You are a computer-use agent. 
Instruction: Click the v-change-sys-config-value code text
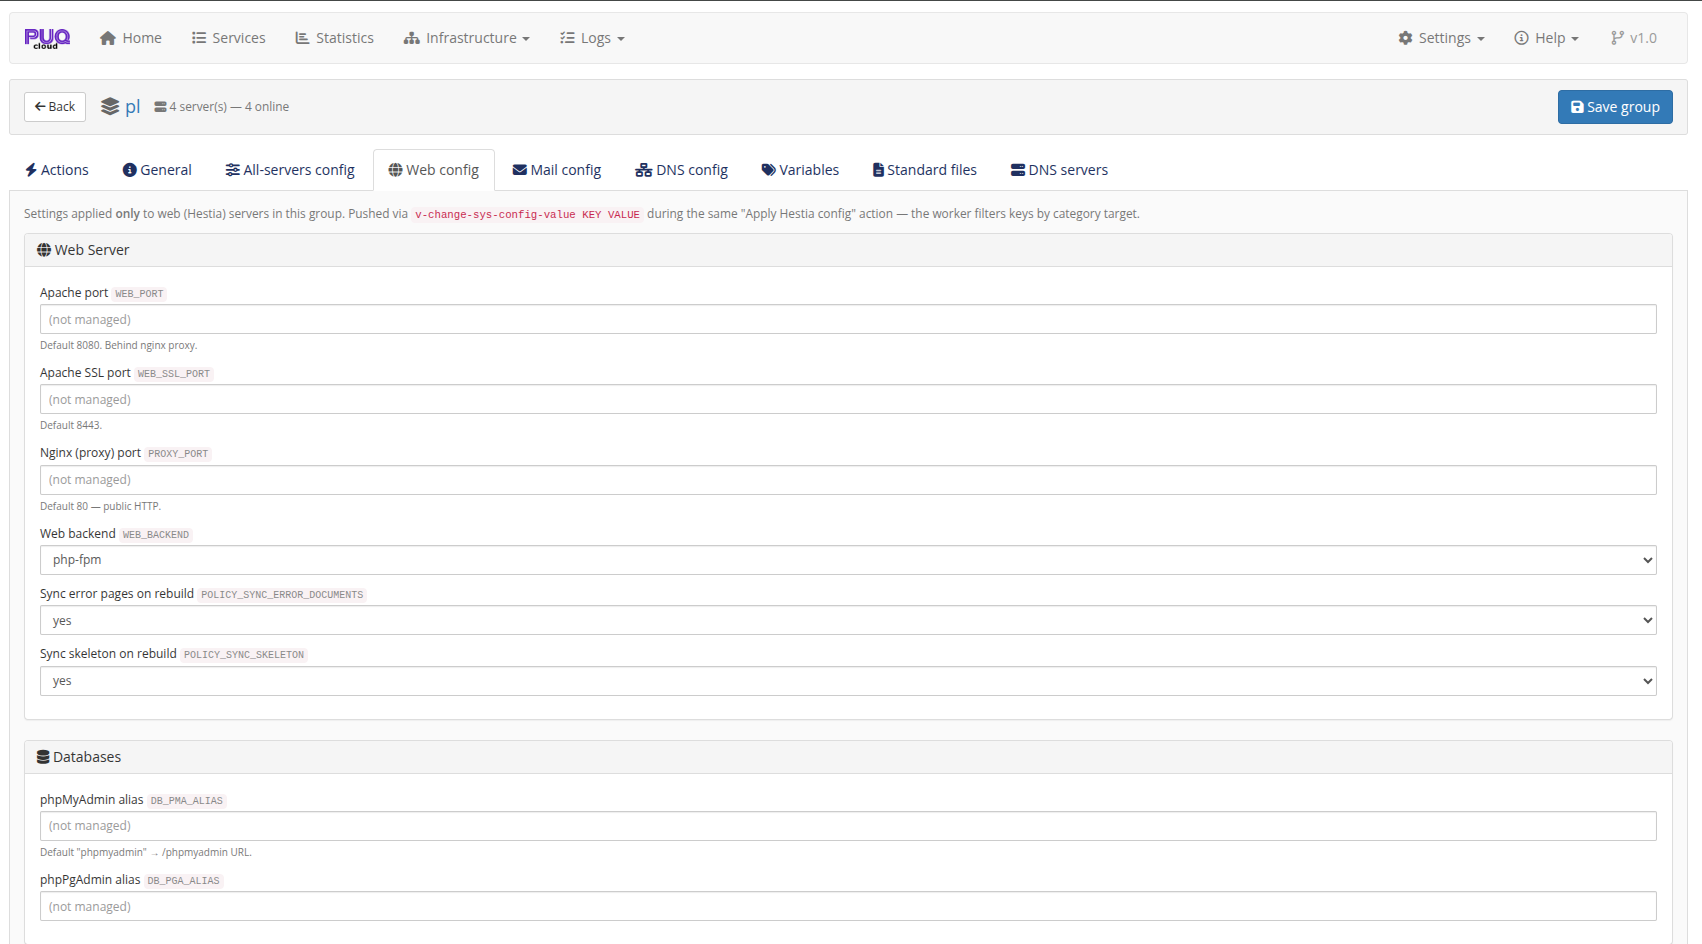(527, 214)
